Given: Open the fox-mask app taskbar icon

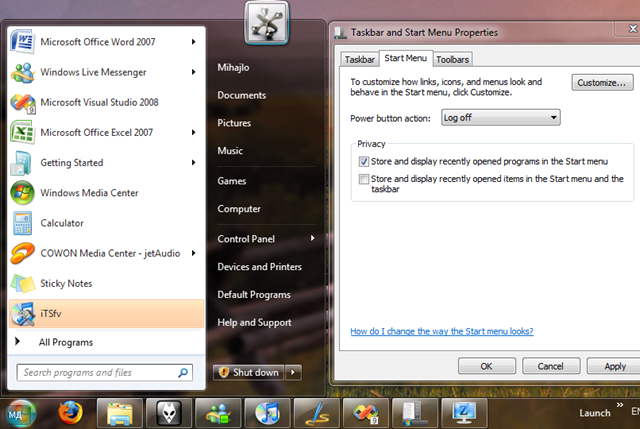Looking at the screenshot, I should coord(169,413).
